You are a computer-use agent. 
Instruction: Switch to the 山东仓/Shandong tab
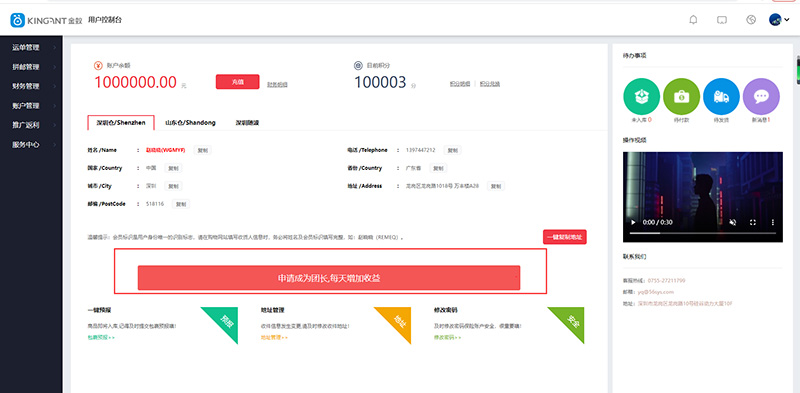pos(190,123)
